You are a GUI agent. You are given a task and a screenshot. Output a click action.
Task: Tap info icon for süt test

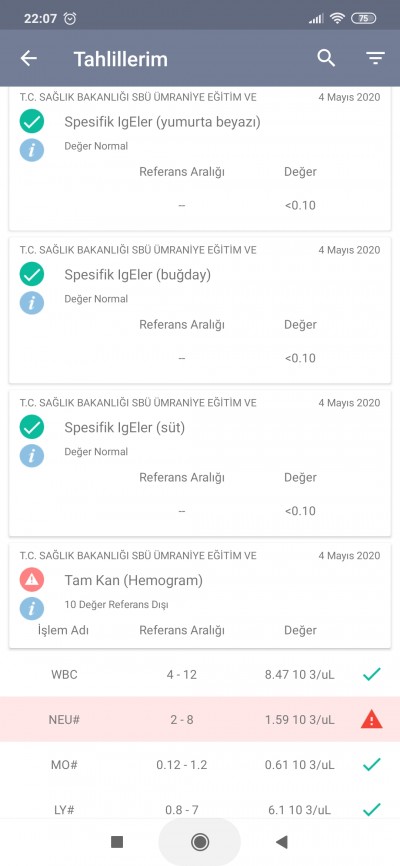click(x=32, y=456)
